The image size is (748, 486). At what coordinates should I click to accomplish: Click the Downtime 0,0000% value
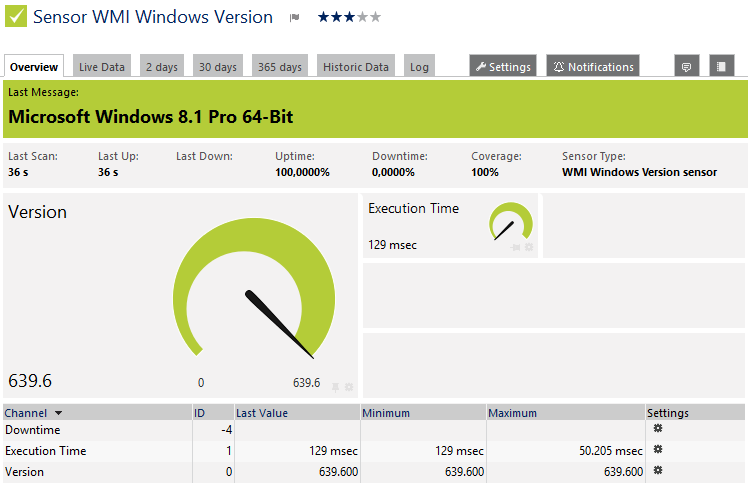click(x=393, y=172)
